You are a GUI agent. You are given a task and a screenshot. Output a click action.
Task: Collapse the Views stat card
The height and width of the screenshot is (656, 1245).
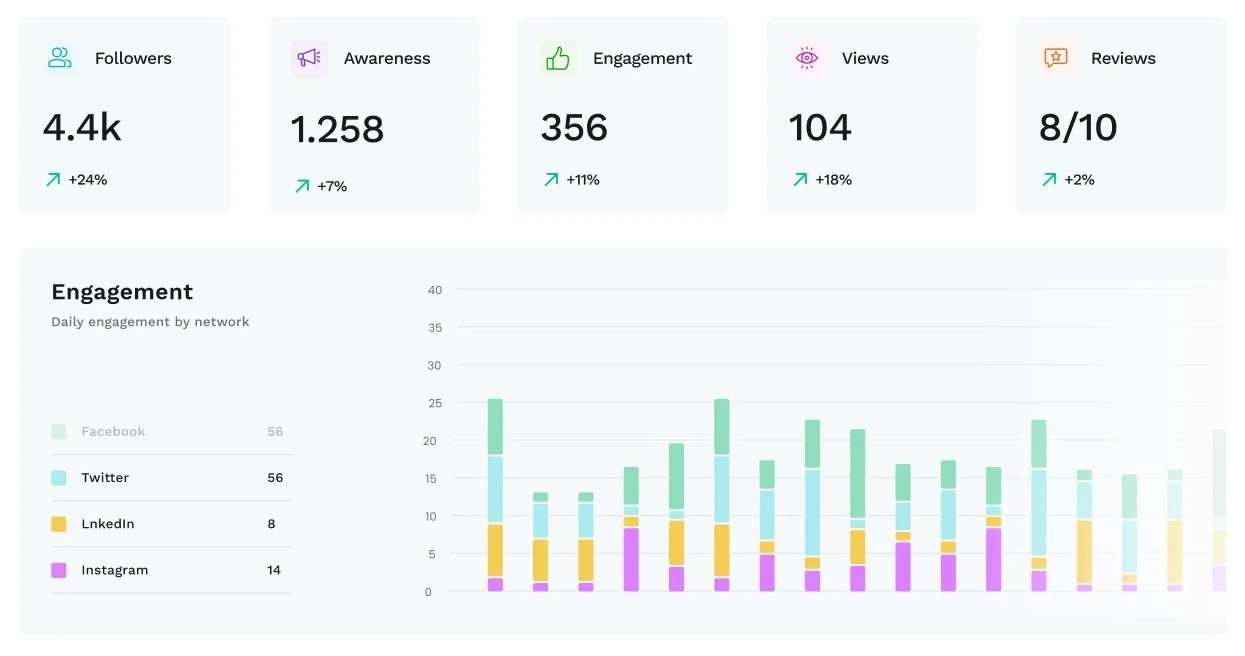(871, 114)
